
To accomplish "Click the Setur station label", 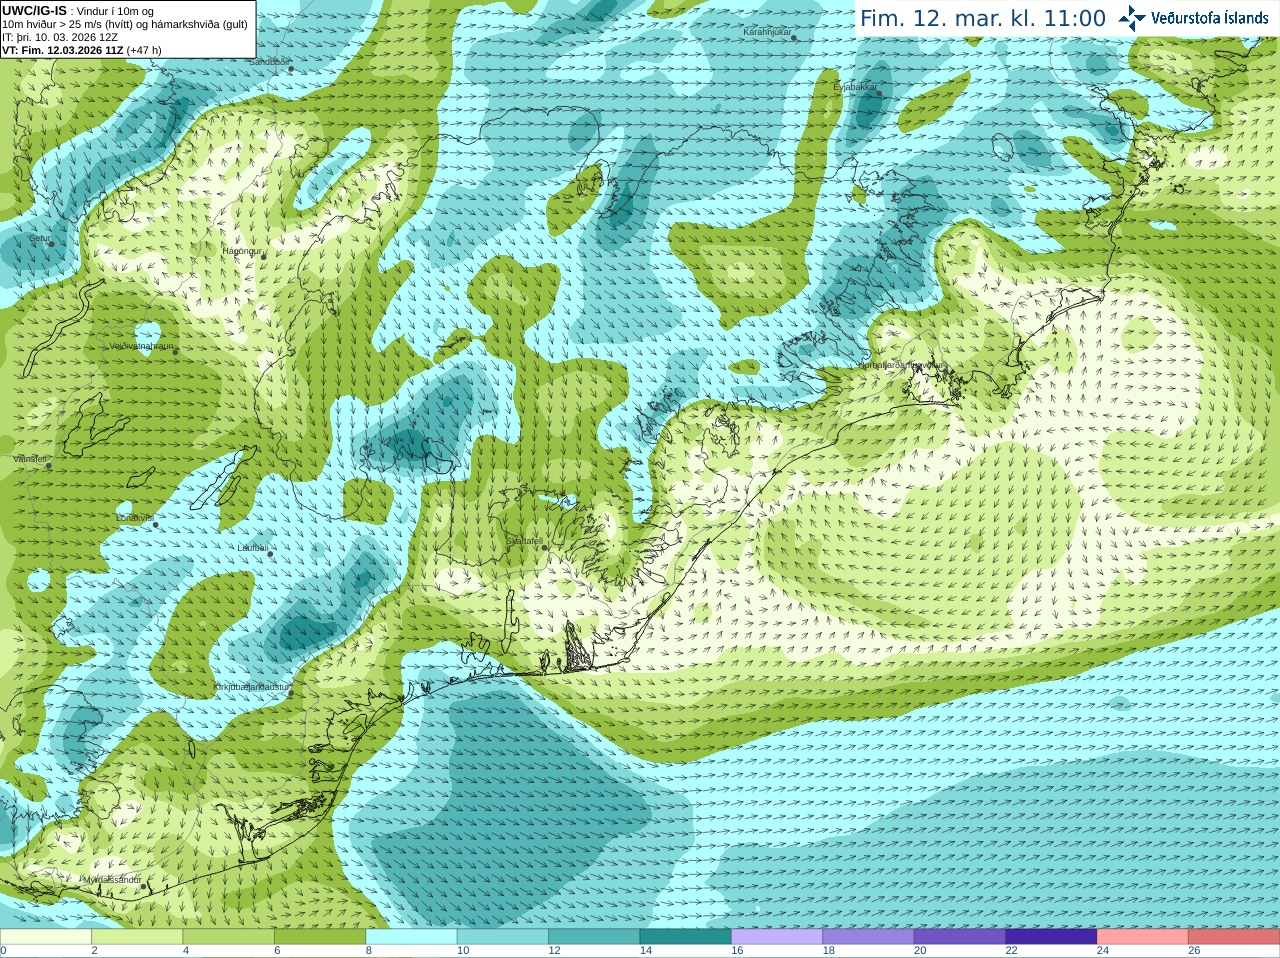I will coord(39,239).
